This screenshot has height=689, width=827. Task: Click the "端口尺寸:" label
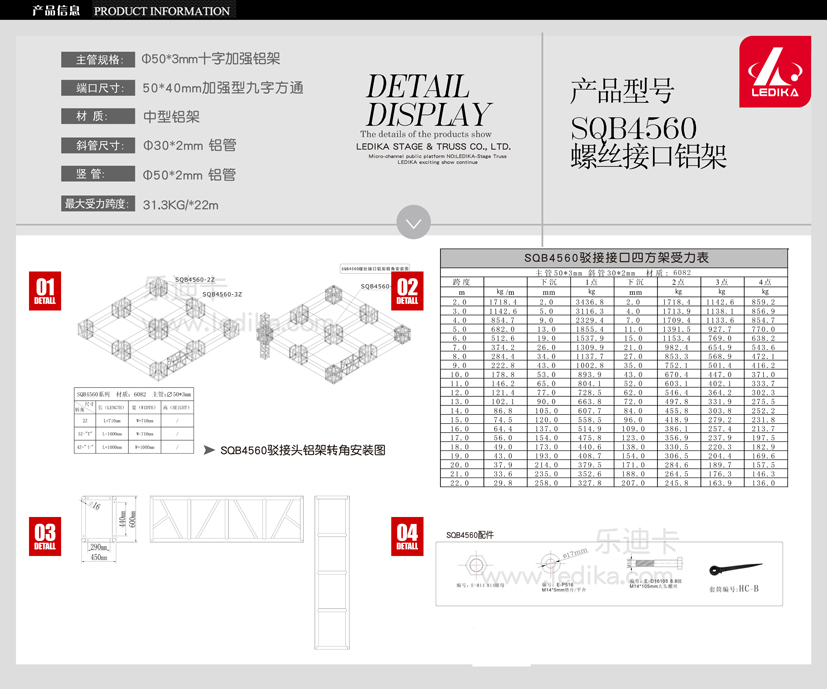[x=98, y=88]
